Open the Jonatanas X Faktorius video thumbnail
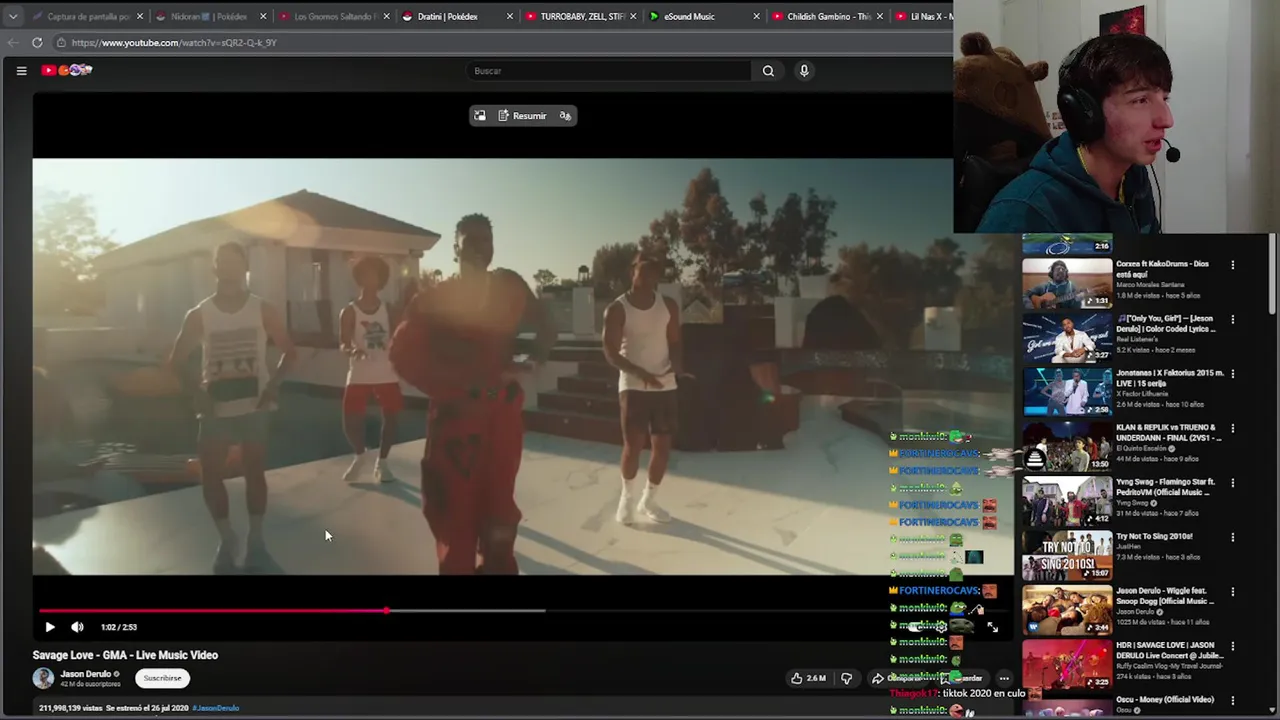 tap(1067, 392)
